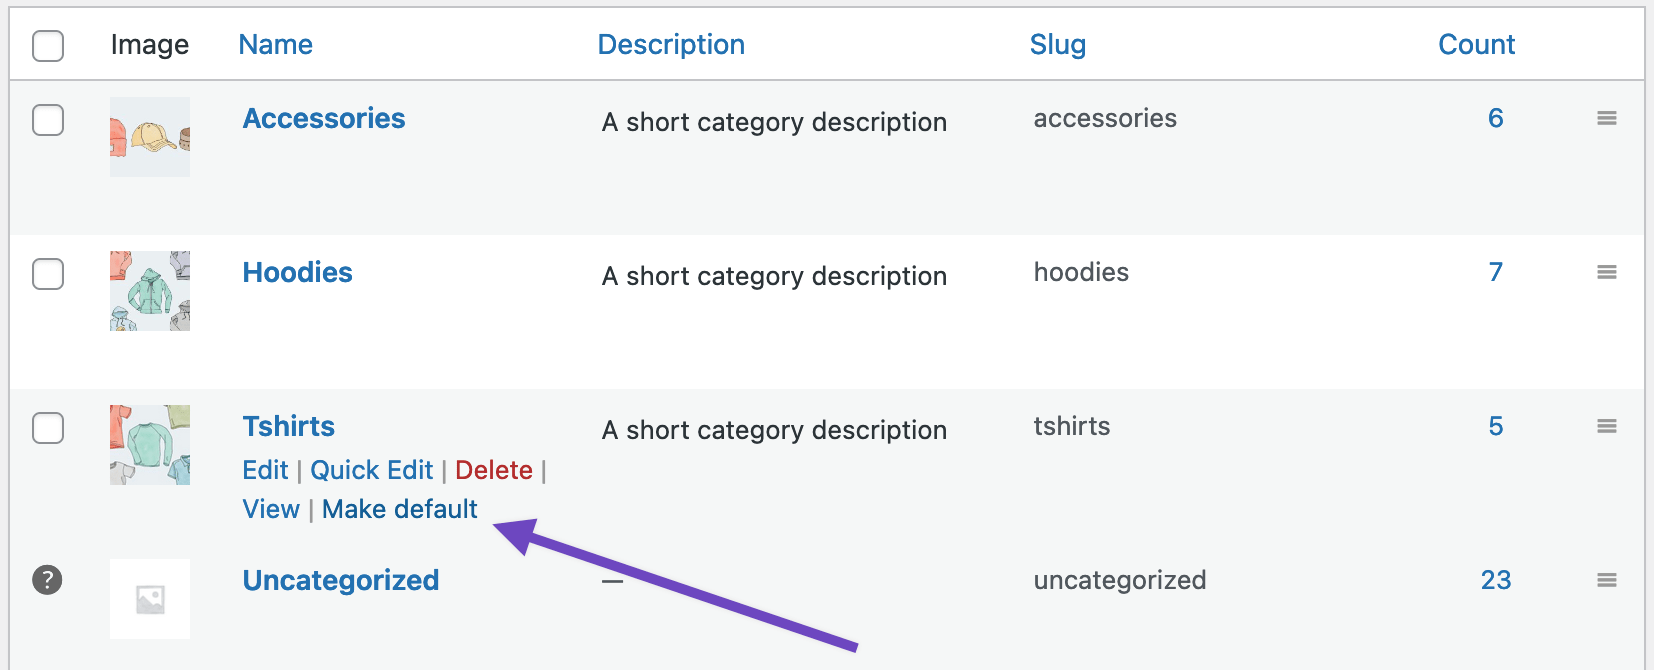The image size is (1654, 670).
Task: Sort the table by the Count column
Action: (x=1476, y=44)
